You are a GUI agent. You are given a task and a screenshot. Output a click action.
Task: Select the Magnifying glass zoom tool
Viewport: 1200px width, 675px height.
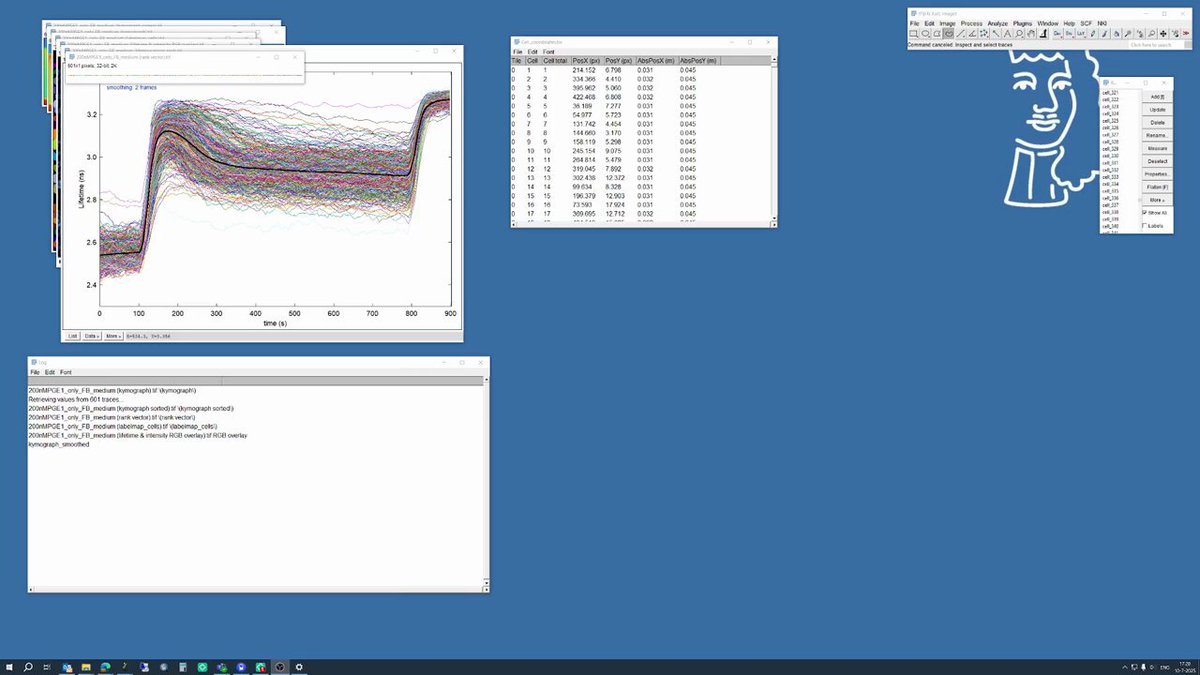pos(1019,33)
